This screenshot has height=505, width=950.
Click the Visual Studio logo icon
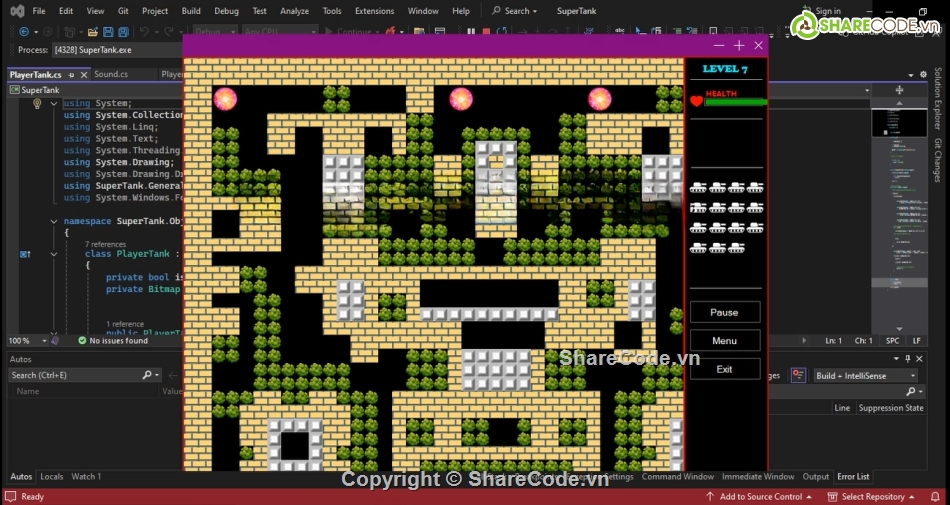(x=18, y=11)
